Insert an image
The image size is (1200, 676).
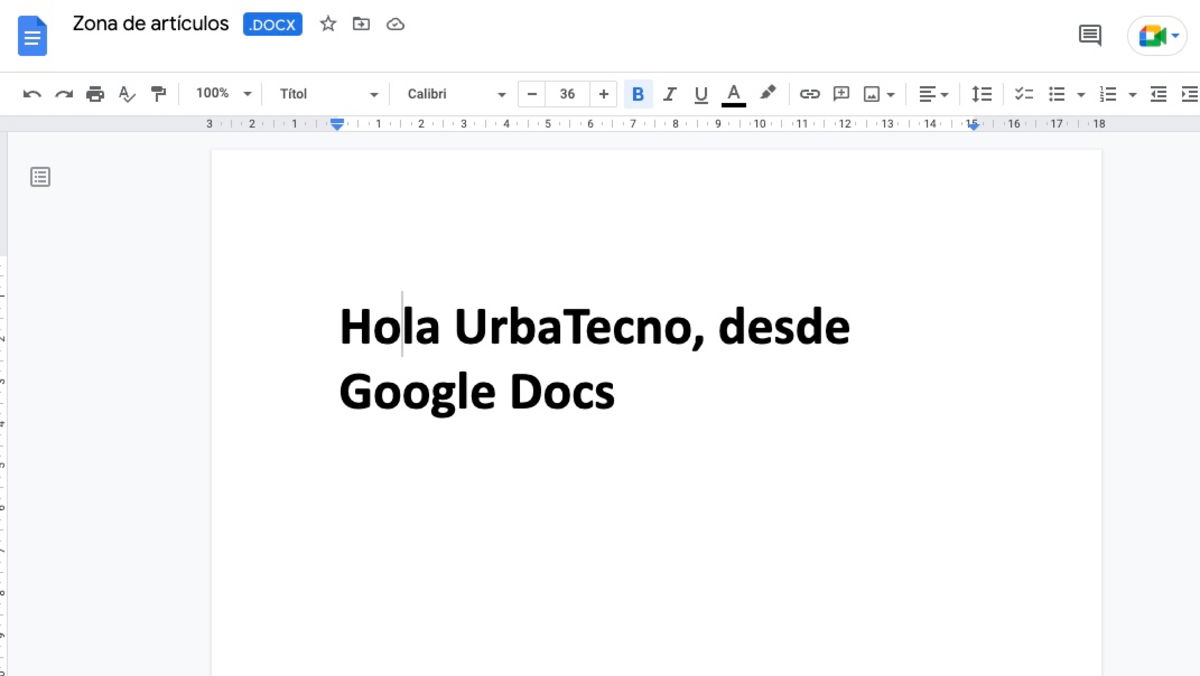[872, 94]
